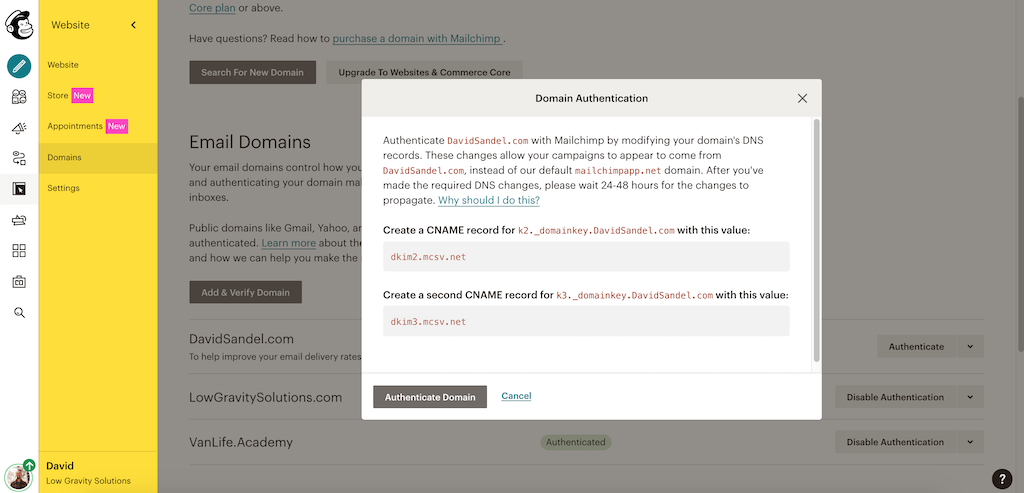Click k2._domainkey.DavidSandel.com record name
The height and width of the screenshot is (493, 1024).
coord(596,231)
